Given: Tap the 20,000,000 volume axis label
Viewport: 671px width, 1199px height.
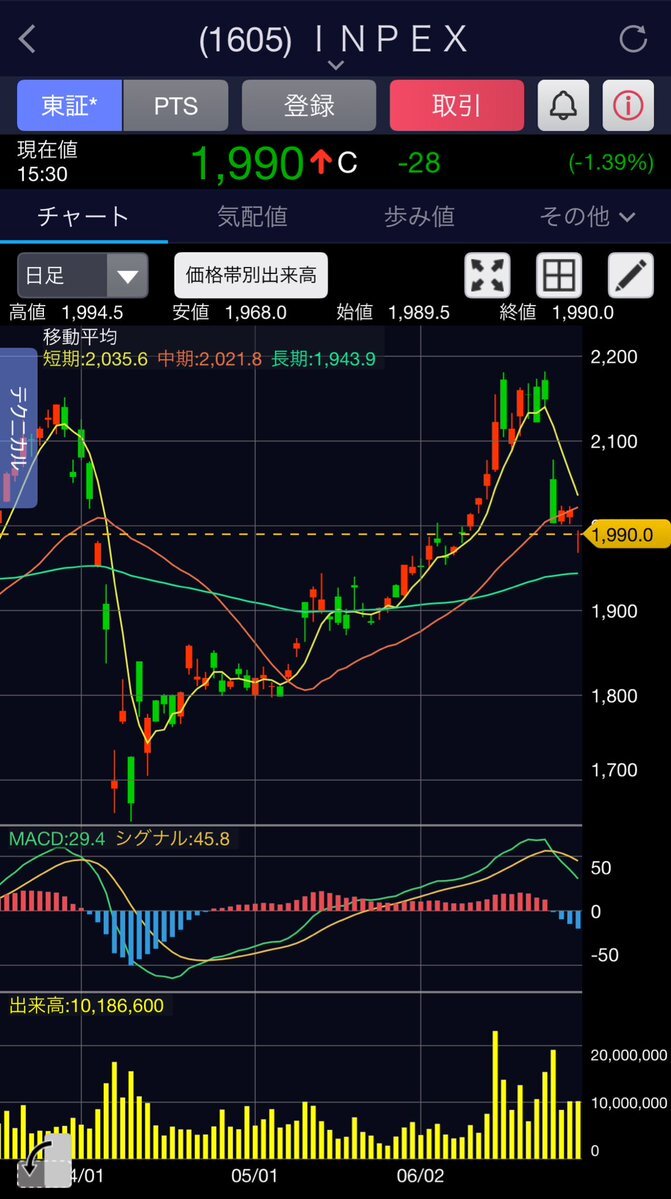Looking at the screenshot, I should [629, 1055].
